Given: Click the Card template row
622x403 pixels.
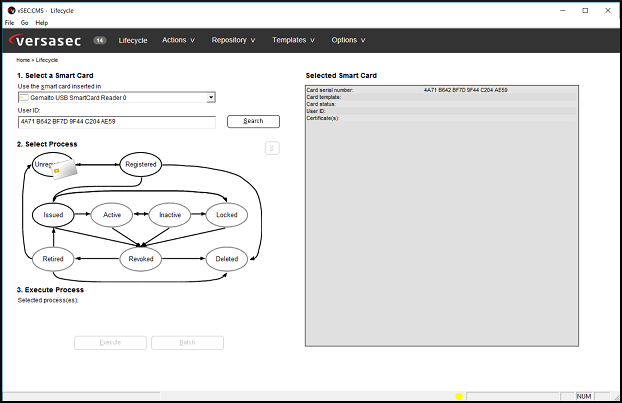Looking at the screenshot, I should 442,97.
